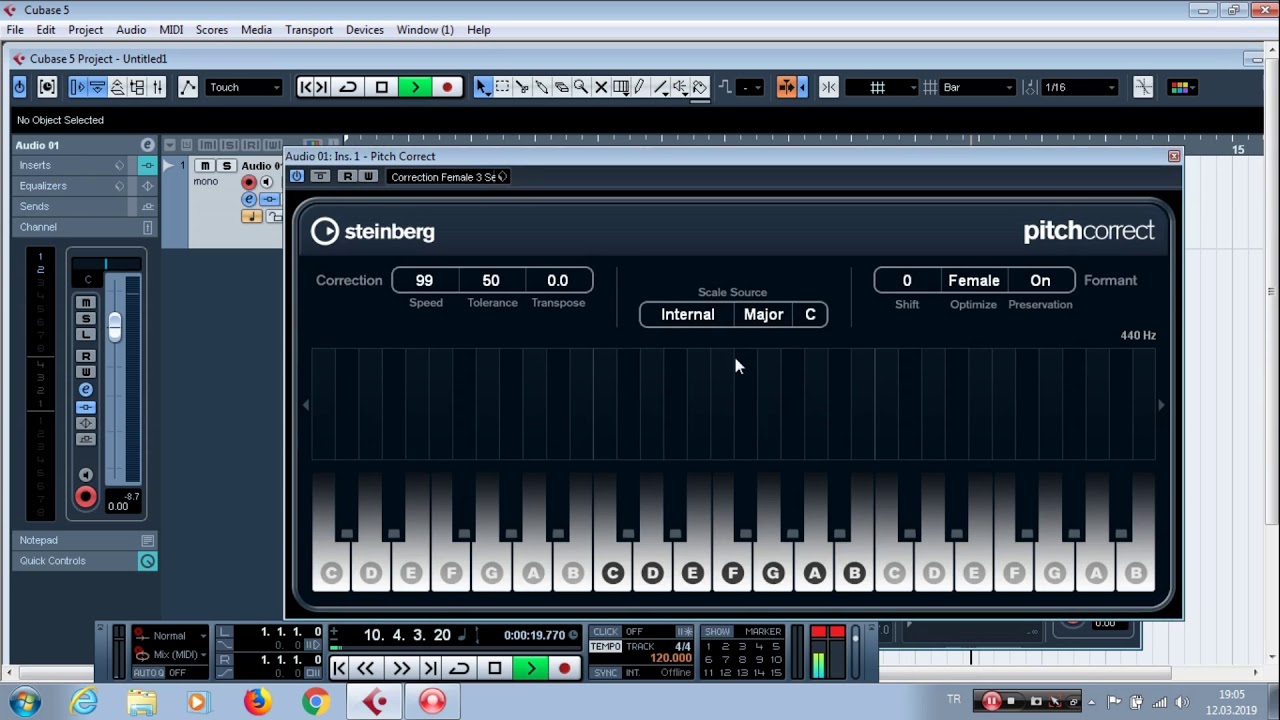Show the Inspector panel
The width and height of the screenshot is (1280, 720).
pyautogui.click(x=78, y=87)
